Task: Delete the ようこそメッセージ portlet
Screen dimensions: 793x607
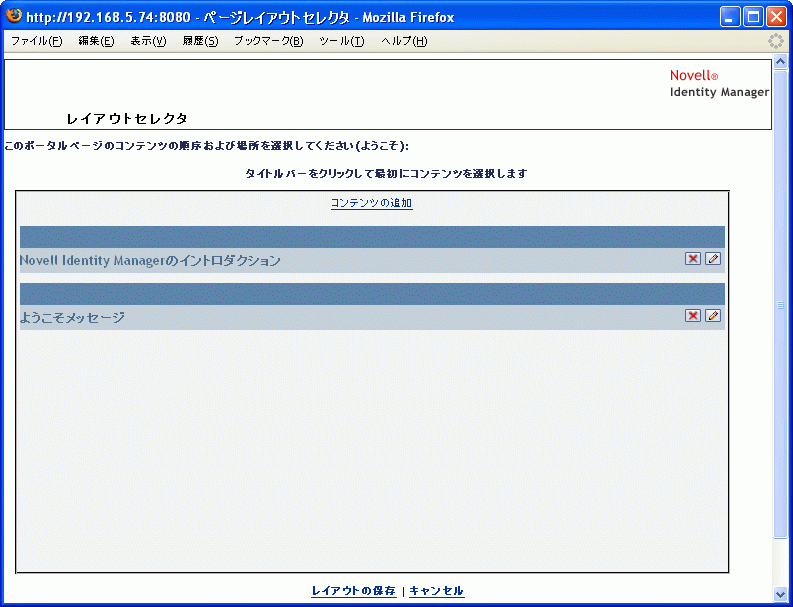Action: click(x=692, y=316)
